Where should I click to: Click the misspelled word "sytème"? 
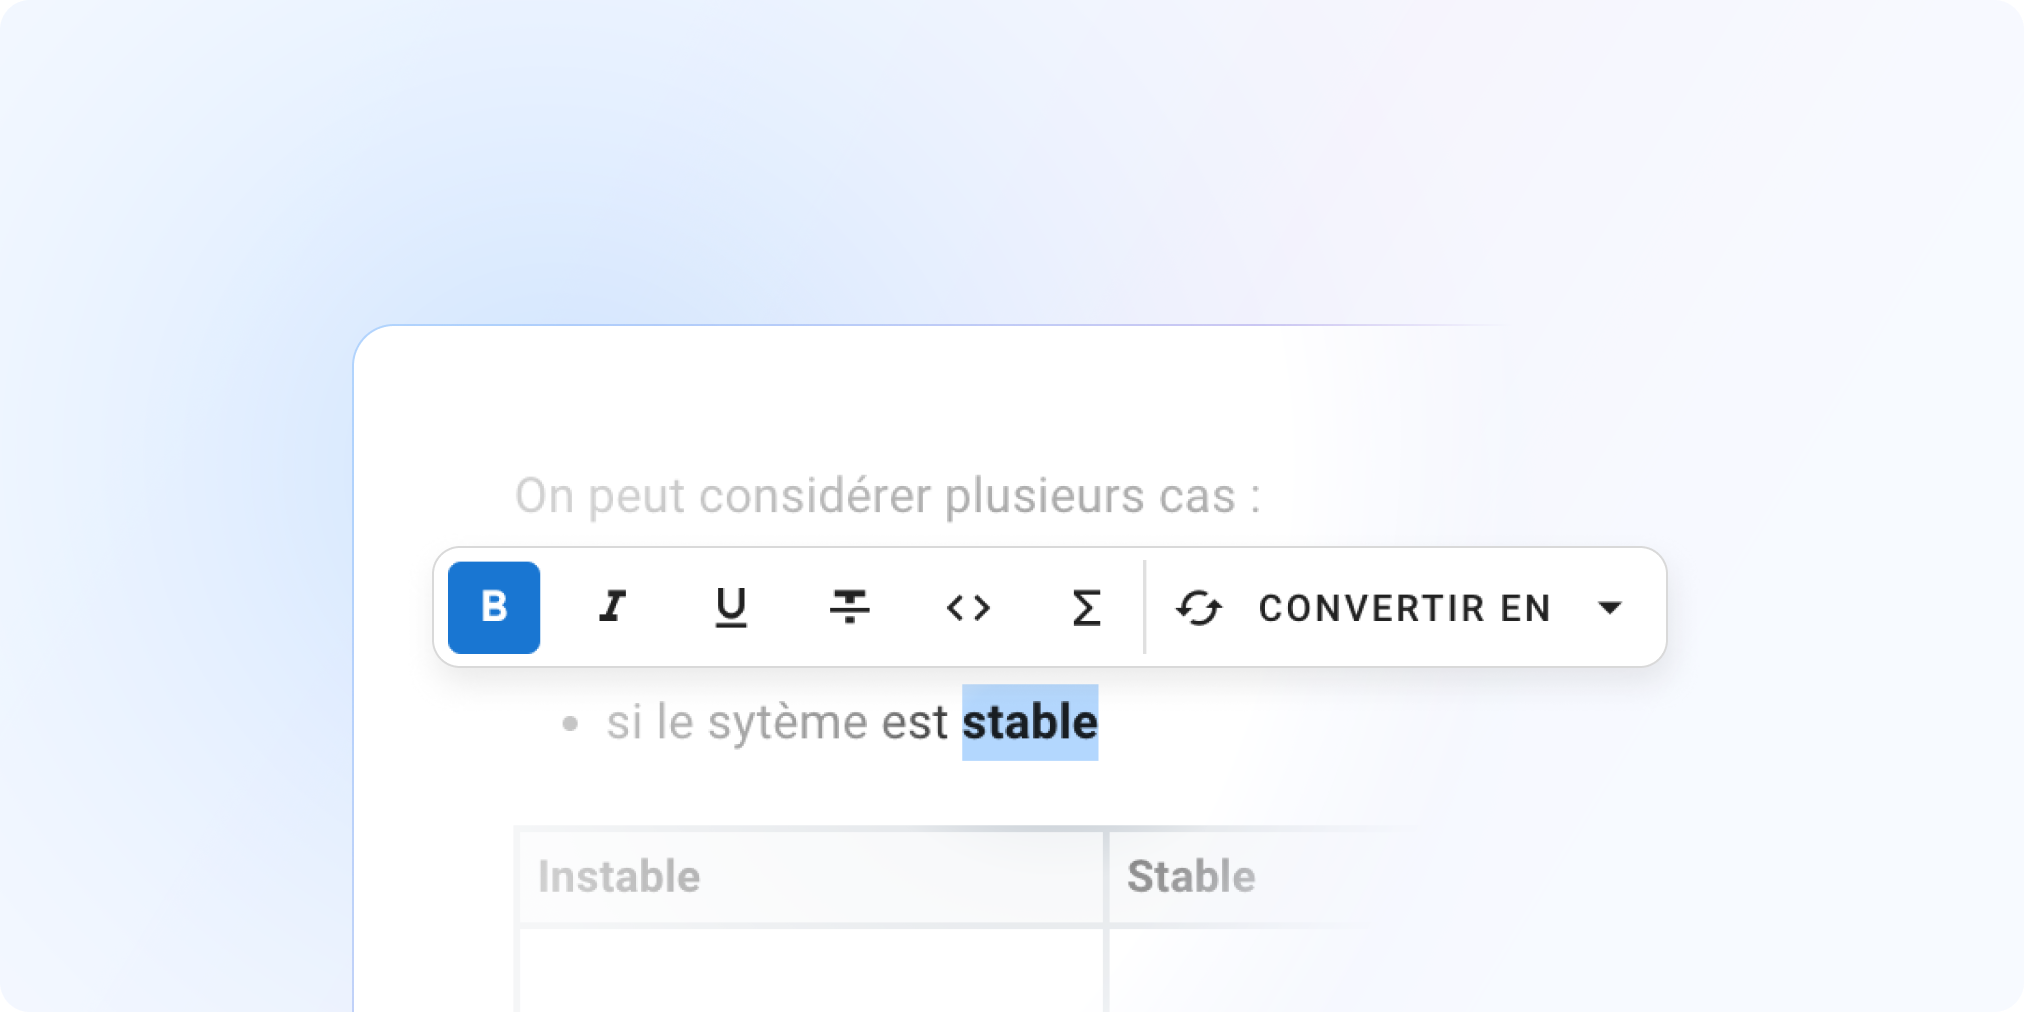(x=787, y=722)
